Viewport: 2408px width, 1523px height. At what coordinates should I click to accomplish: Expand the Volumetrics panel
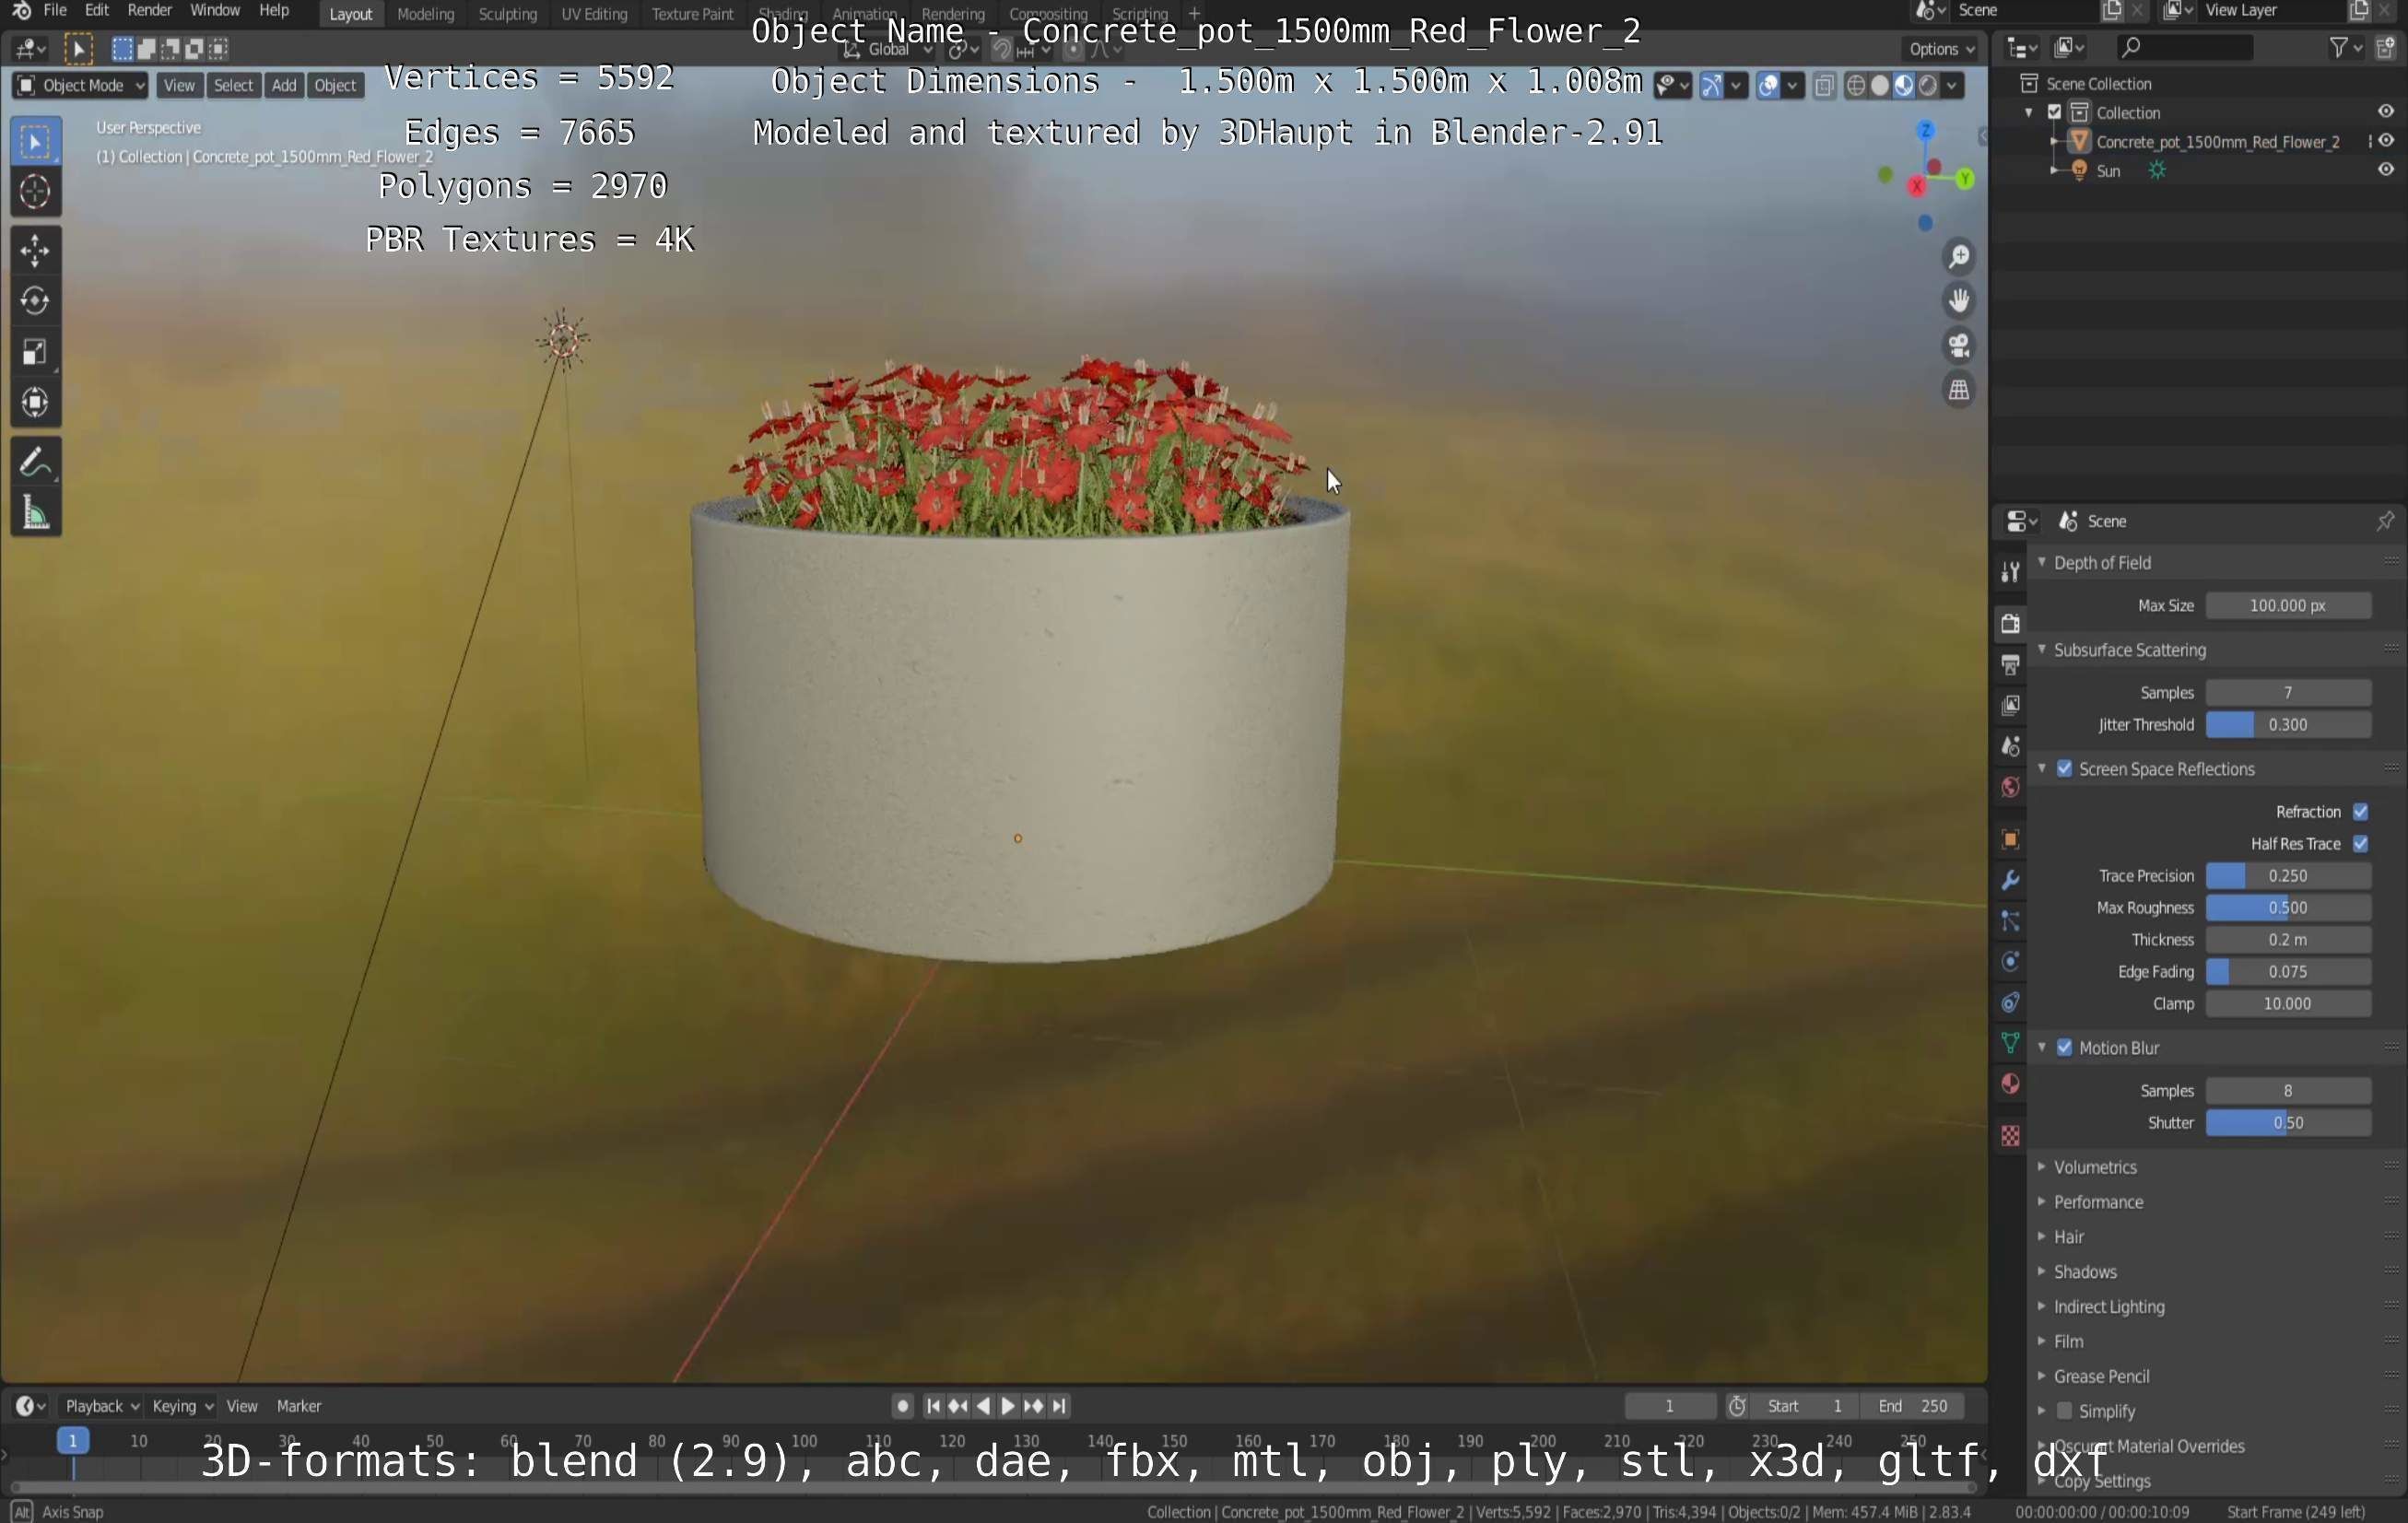2094,1167
